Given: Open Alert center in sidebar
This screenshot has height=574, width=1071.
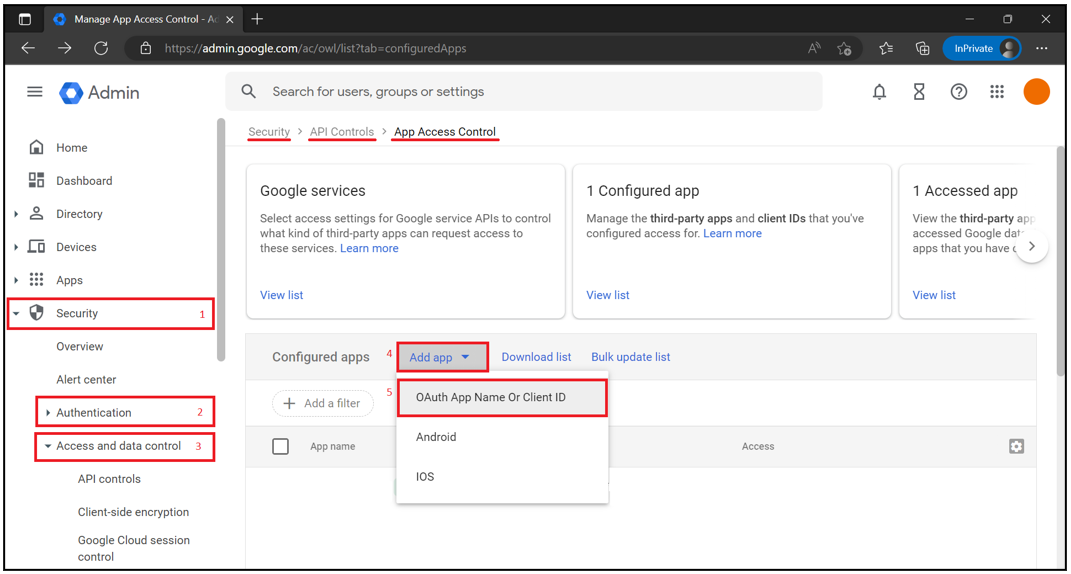Looking at the screenshot, I should coord(86,379).
